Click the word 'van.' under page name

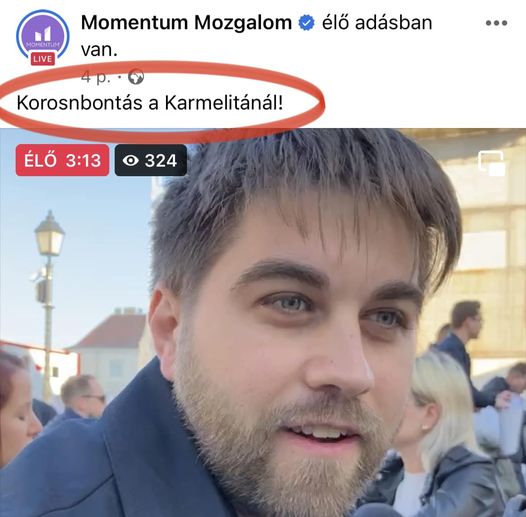click(99, 50)
